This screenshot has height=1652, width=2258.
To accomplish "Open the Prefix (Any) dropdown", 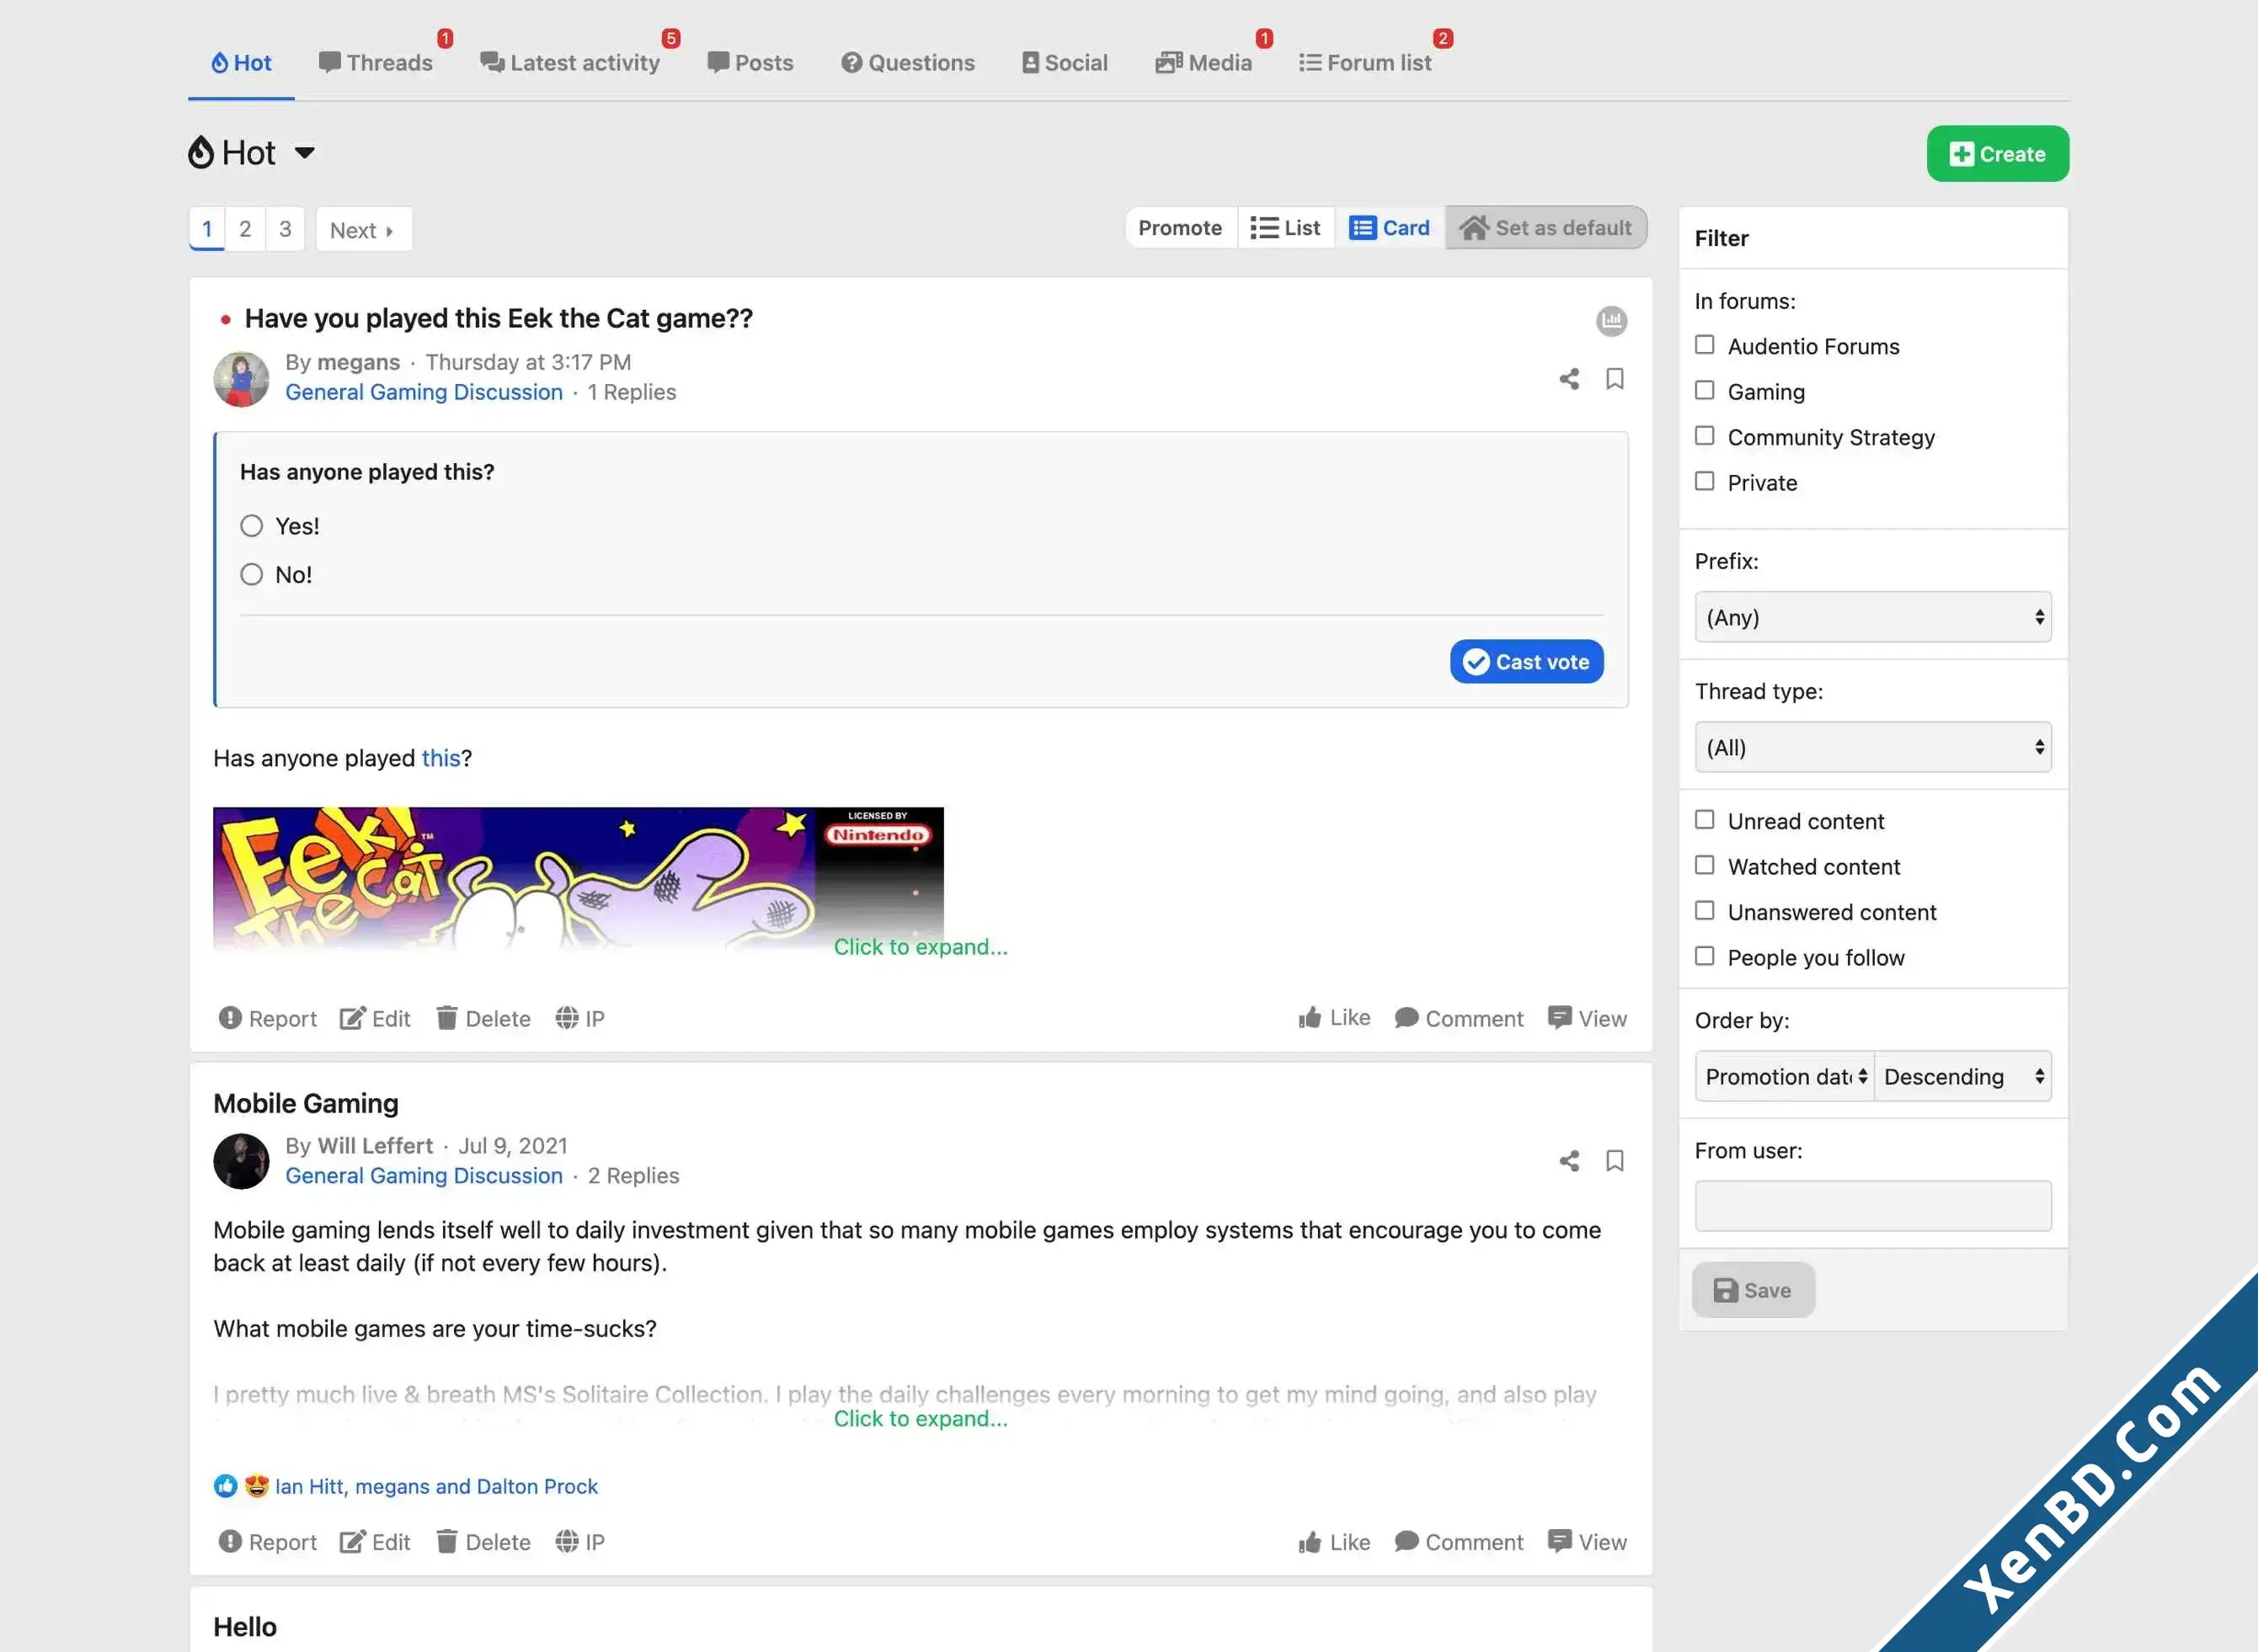I will 1872,617.
